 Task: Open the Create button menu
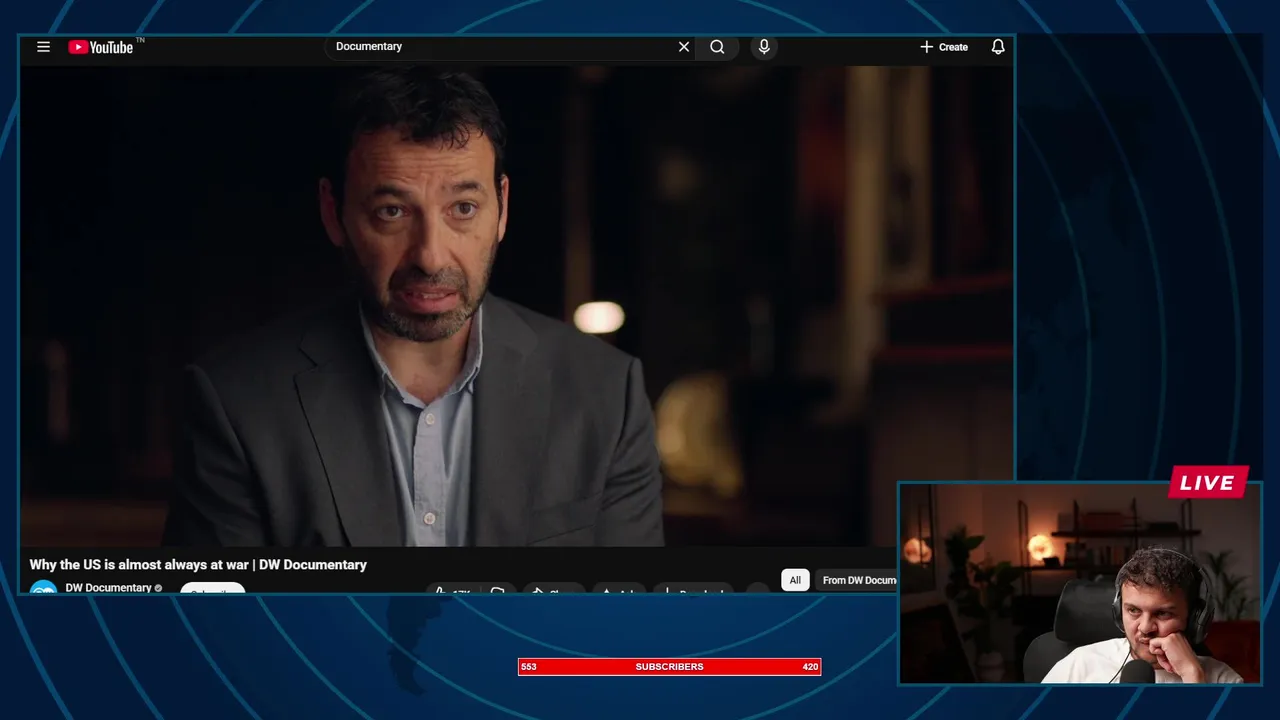944,47
